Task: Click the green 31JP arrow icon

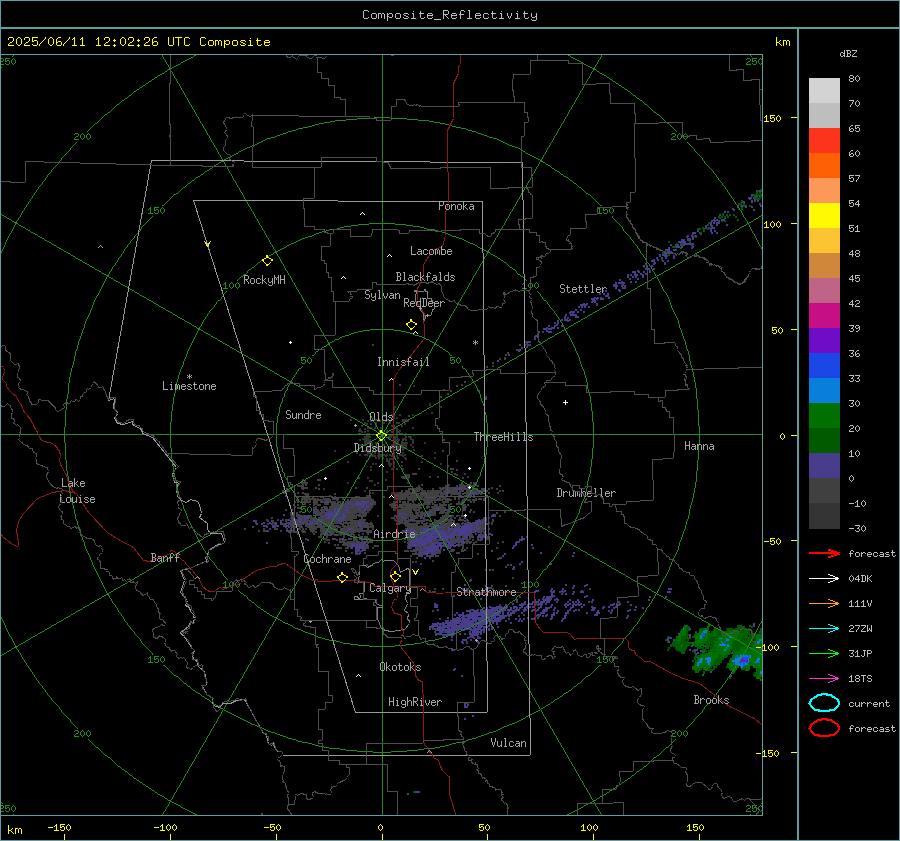Action: (824, 653)
